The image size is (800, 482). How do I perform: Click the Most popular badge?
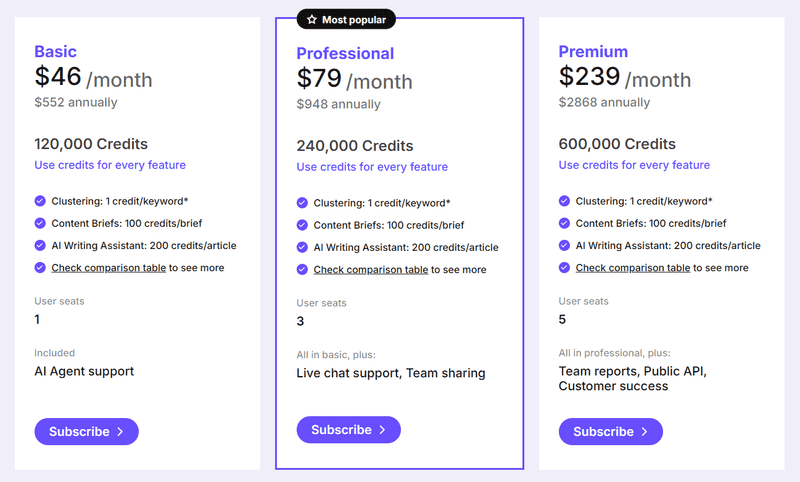click(x=346, y=19)
